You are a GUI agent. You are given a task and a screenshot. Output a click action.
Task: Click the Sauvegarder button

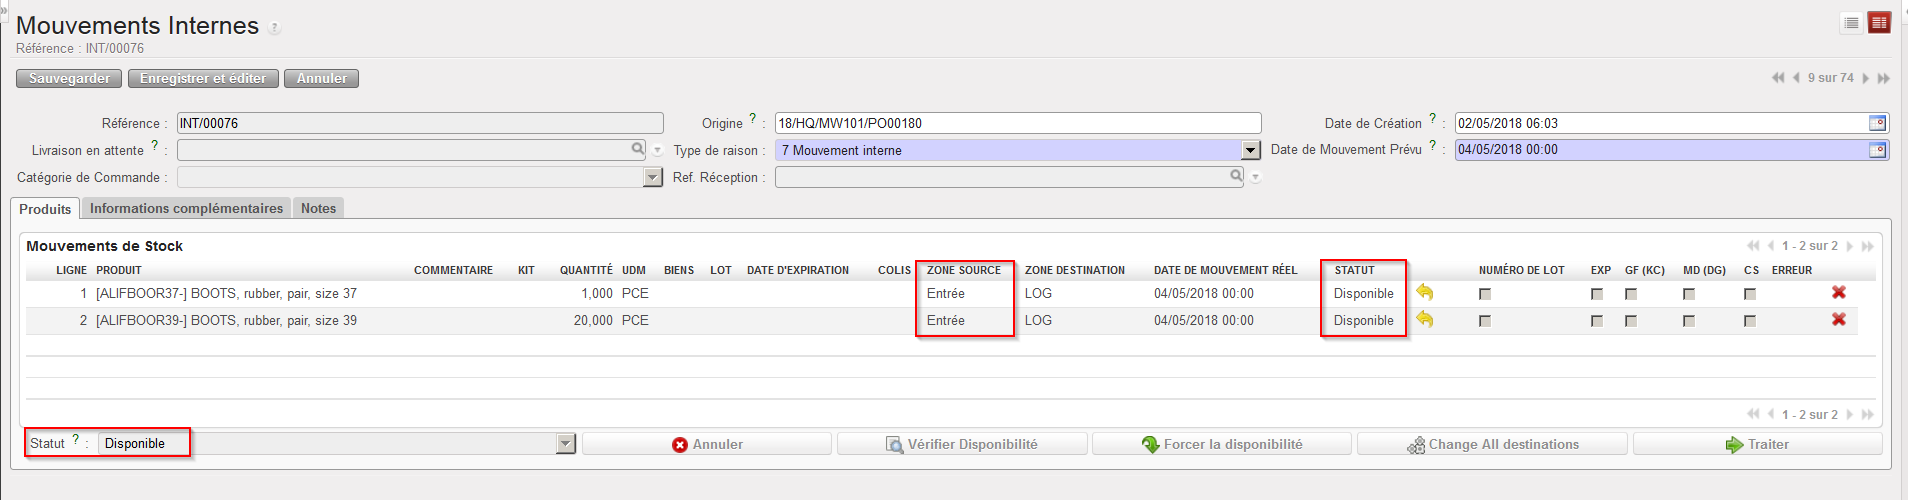click(69, 78)
